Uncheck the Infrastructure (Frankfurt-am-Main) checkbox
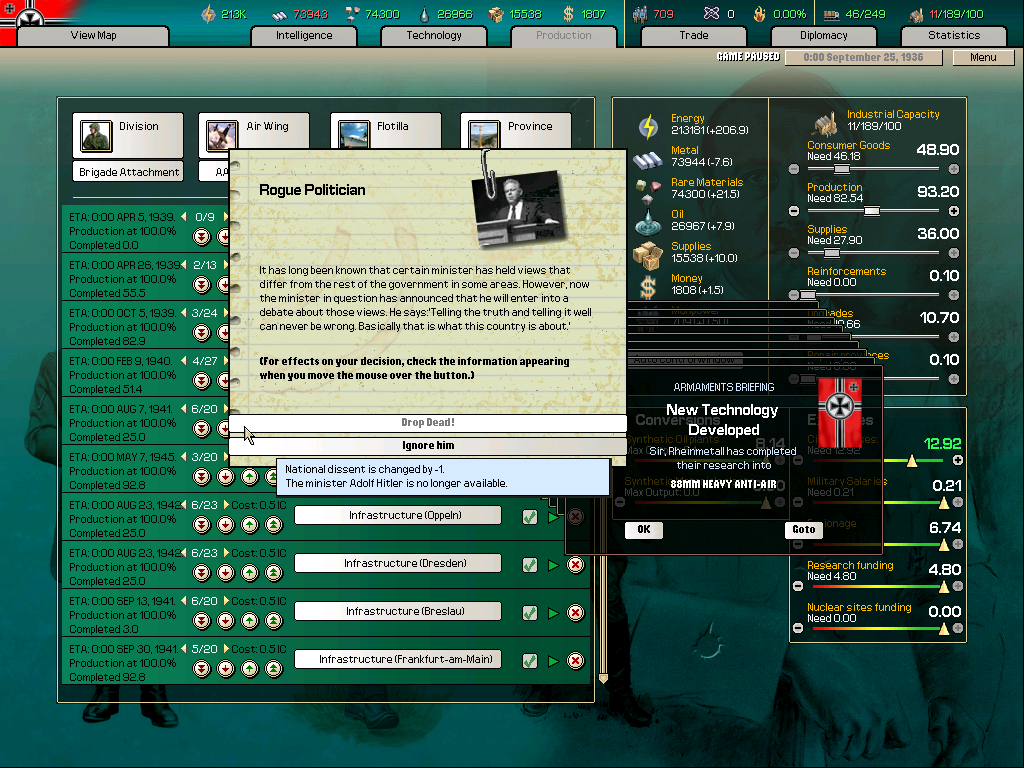1024x768 pixels. point(529,661)
